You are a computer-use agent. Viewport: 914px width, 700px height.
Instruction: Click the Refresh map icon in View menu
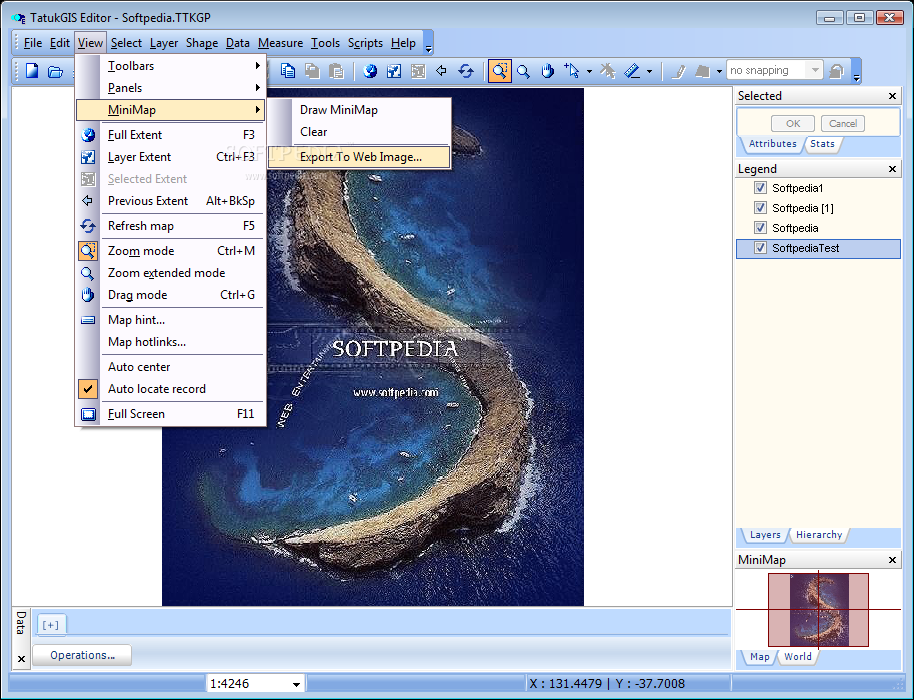tap(88, 226)
